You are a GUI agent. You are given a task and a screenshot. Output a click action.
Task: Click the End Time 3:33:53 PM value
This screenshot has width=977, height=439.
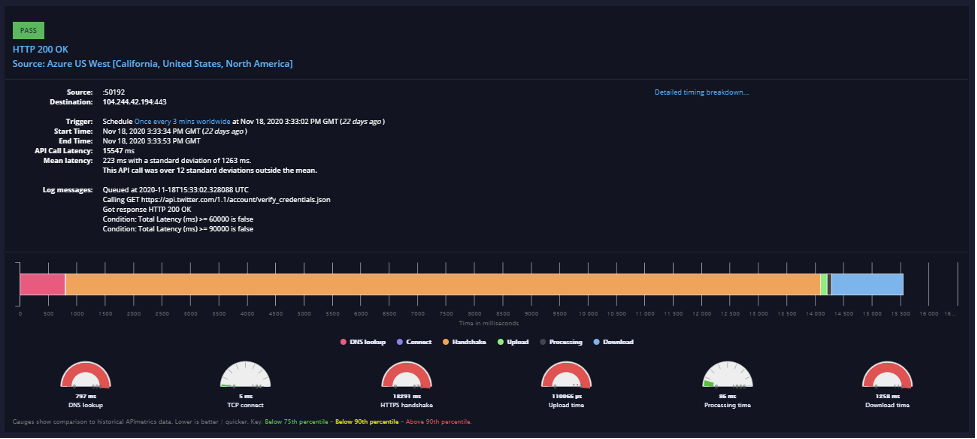point(151,141)
